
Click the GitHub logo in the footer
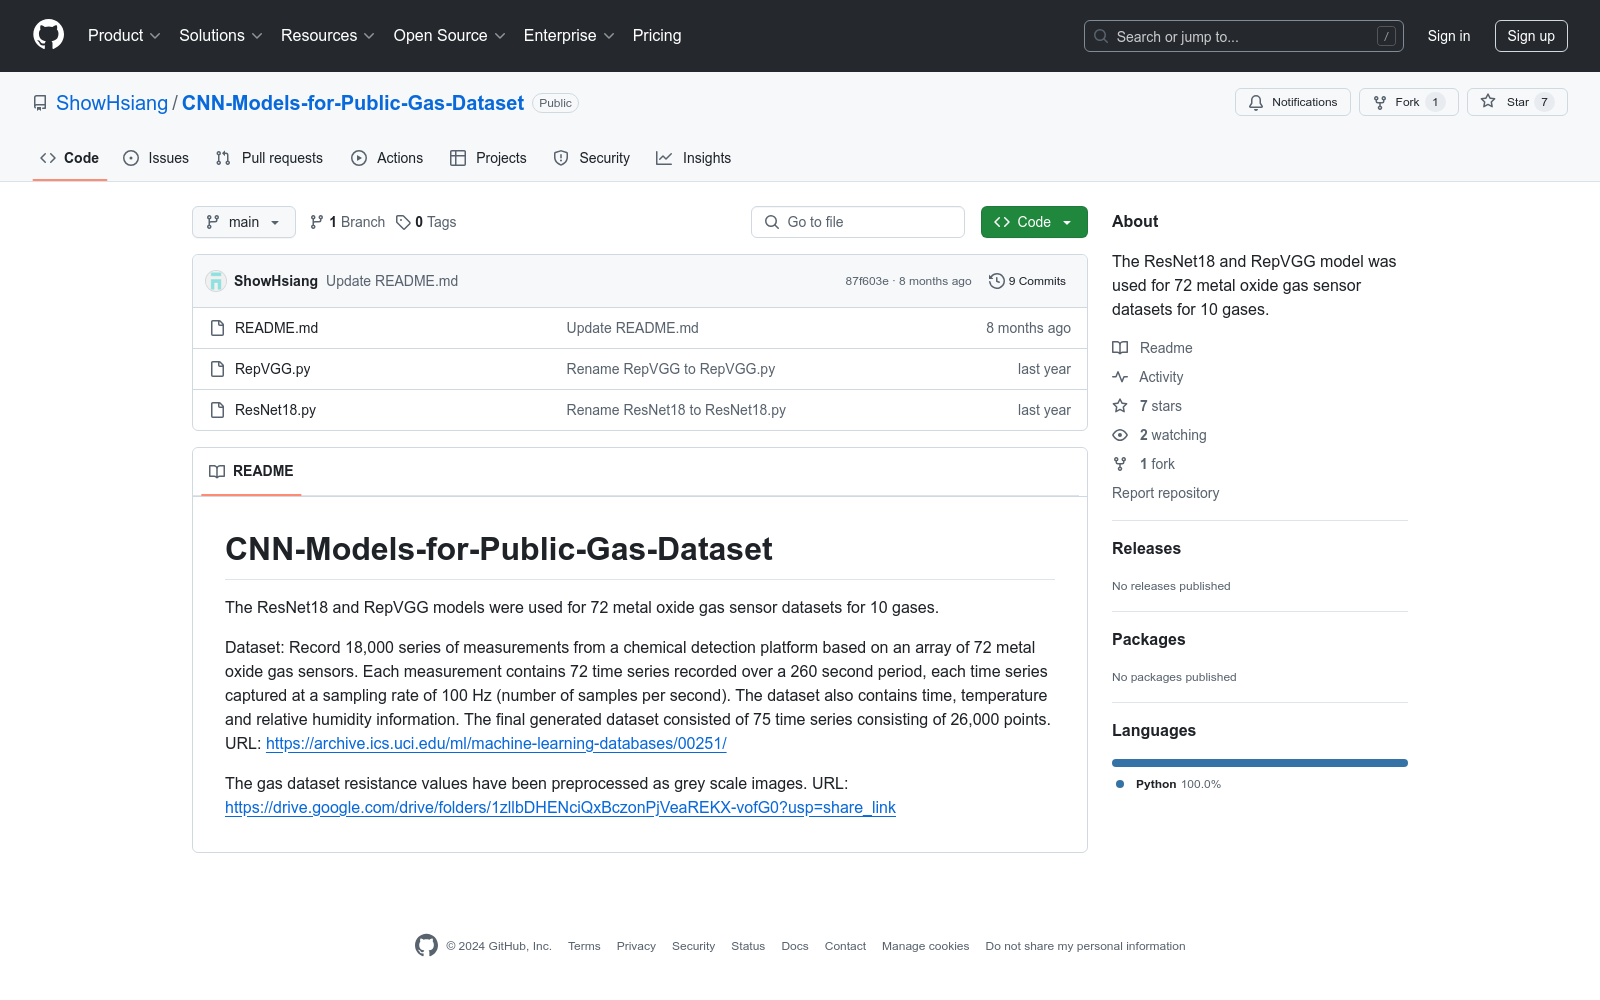(x=426, y=945)
